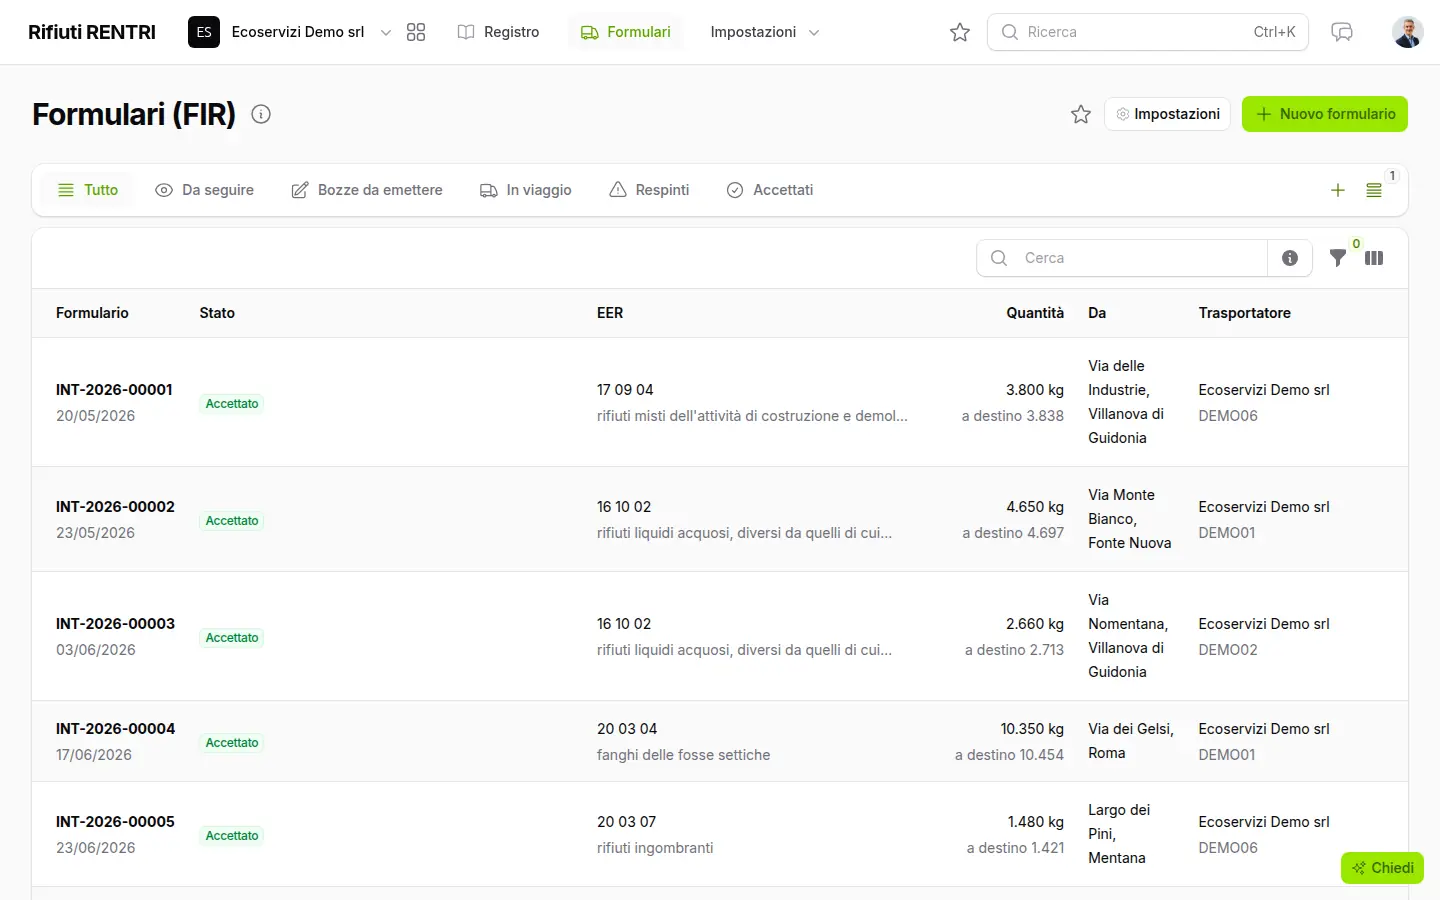Go to the Formulari navigation item
The image size is (1440, 900).
click(626, 32)
